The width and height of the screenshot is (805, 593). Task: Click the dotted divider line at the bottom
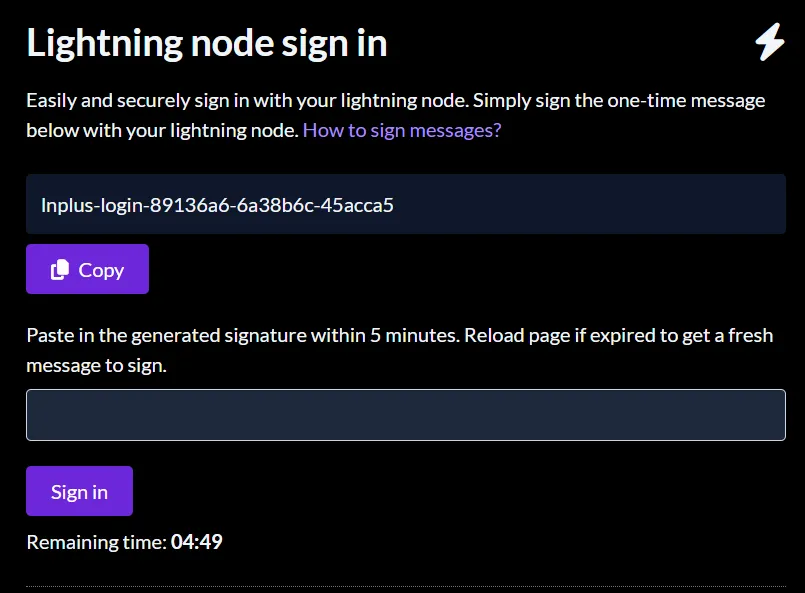coord(406,586)
